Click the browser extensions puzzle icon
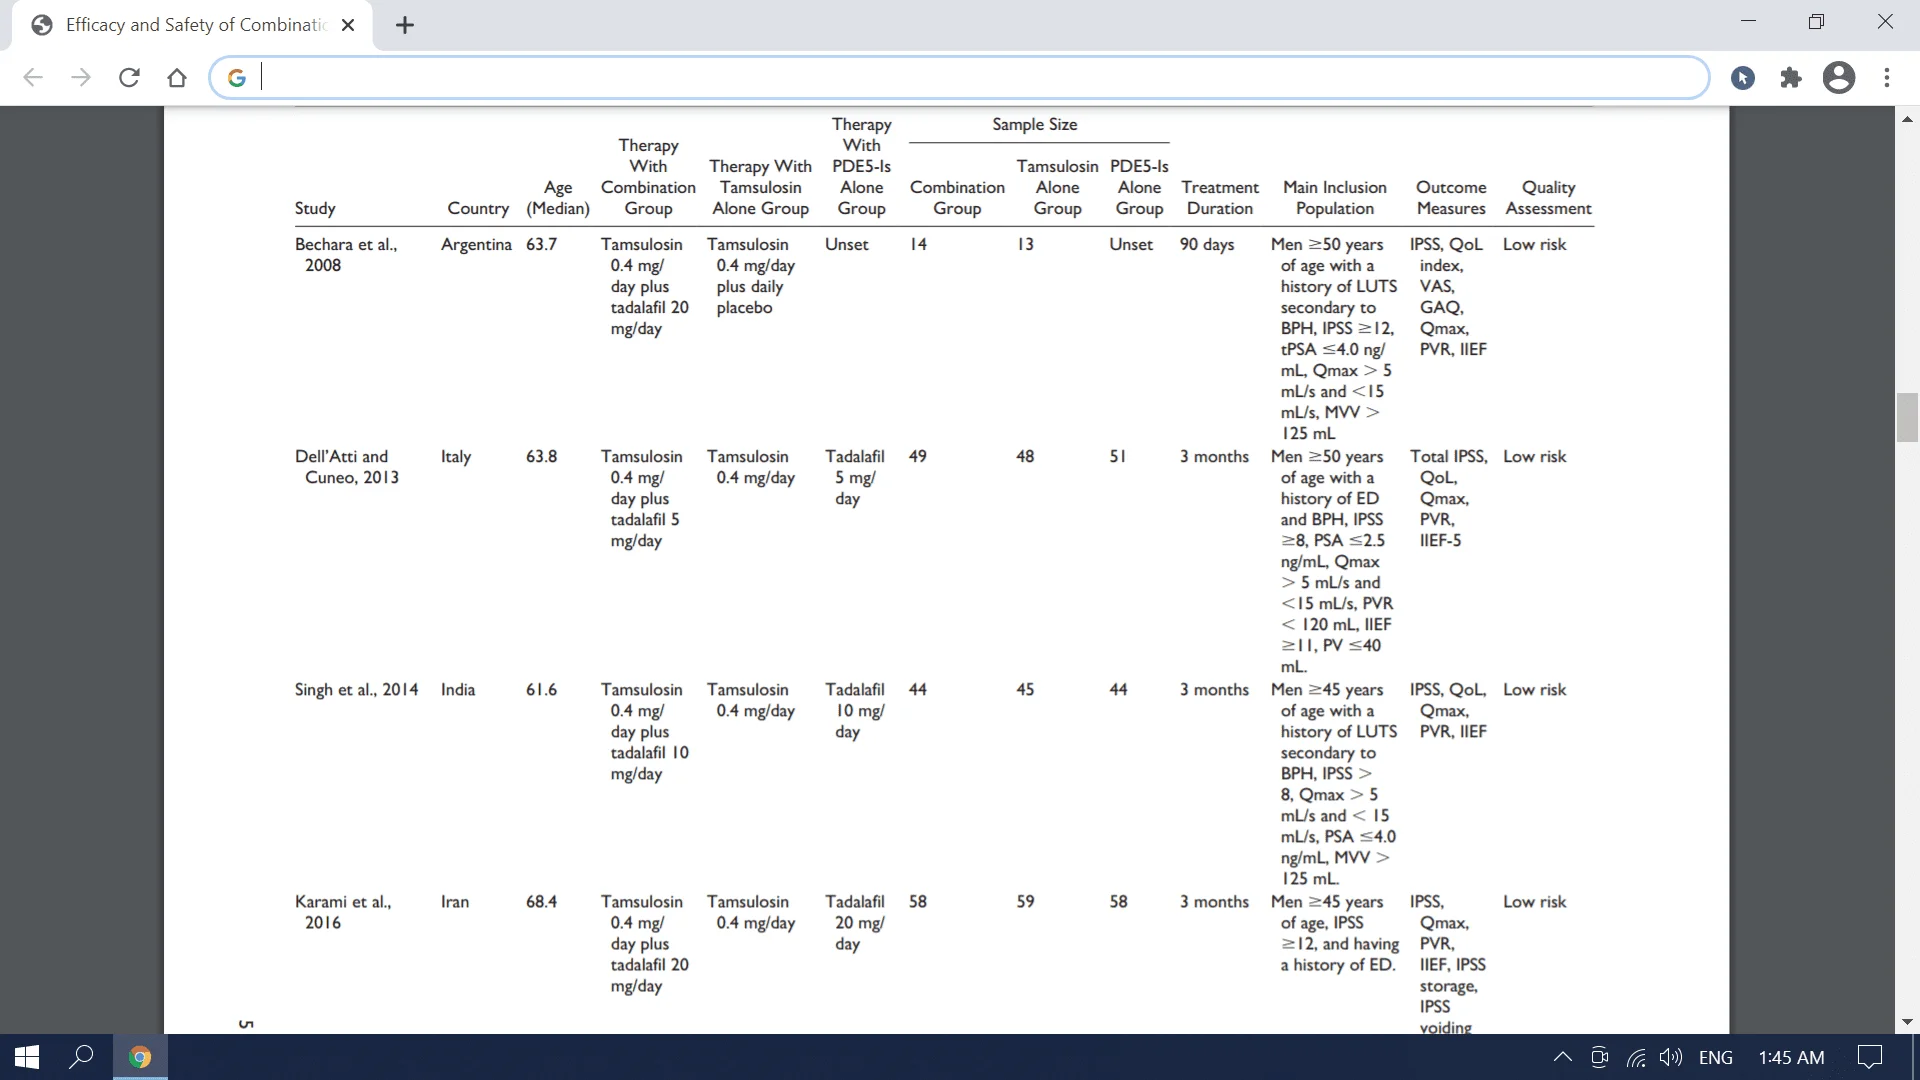 point(1791,76)
